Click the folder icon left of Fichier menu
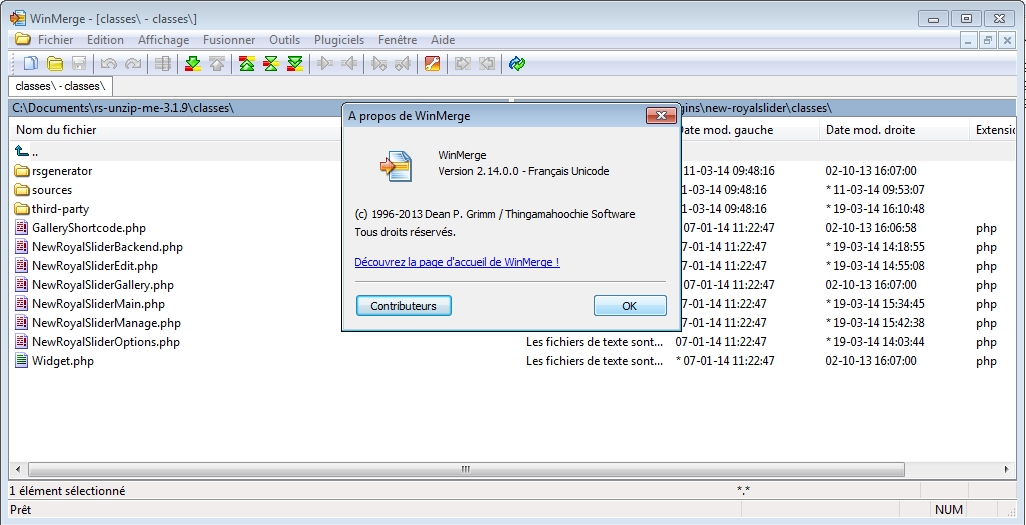This screenshot has height=525, width=1026. pos(23,39)
